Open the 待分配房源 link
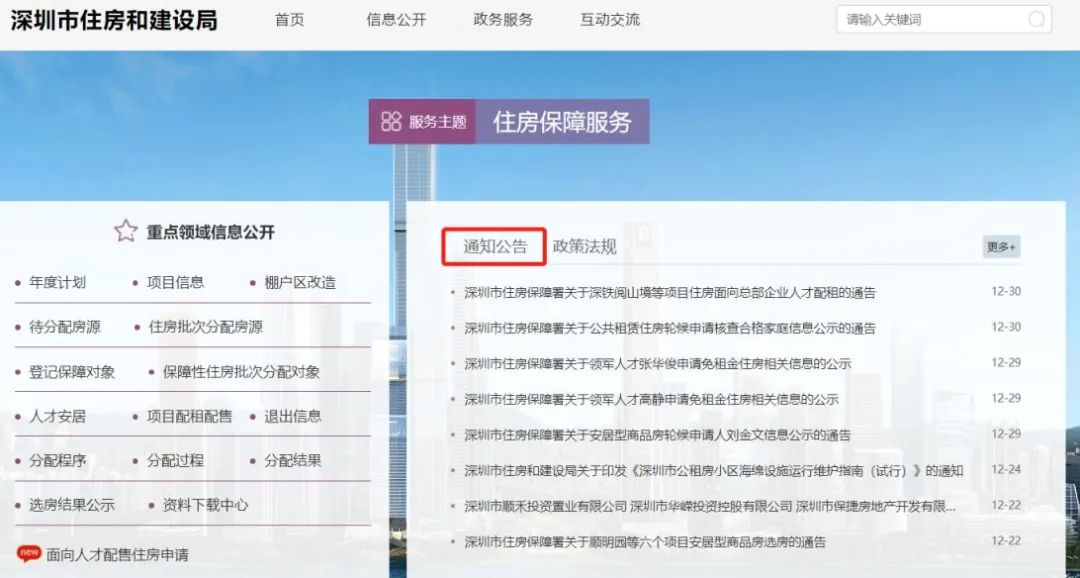 point(64,327)
